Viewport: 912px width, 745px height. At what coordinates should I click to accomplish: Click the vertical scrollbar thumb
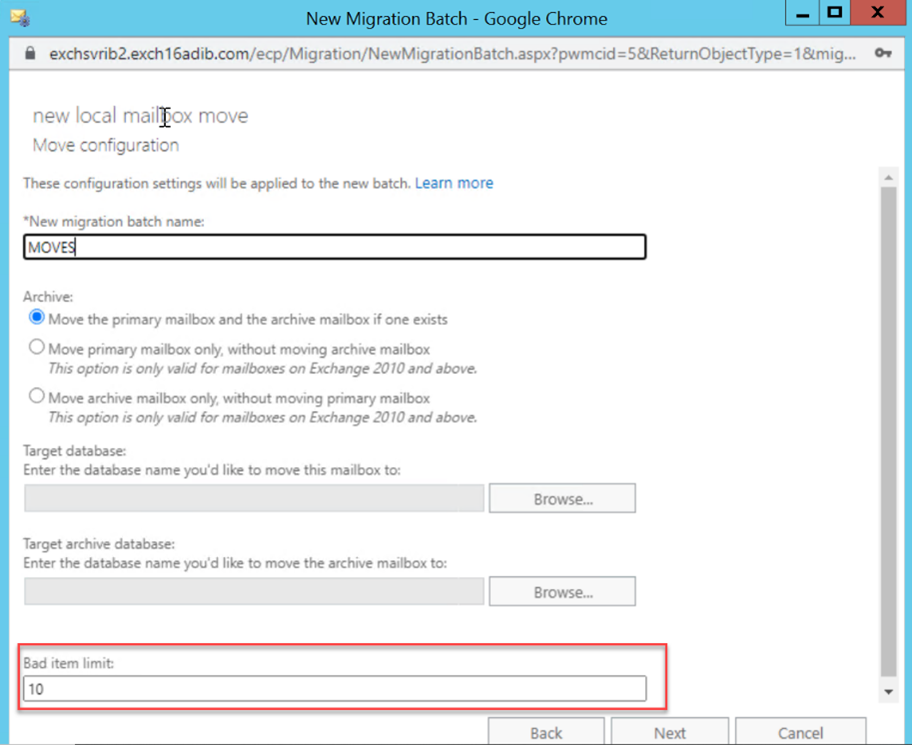click(x=888, y=432)
